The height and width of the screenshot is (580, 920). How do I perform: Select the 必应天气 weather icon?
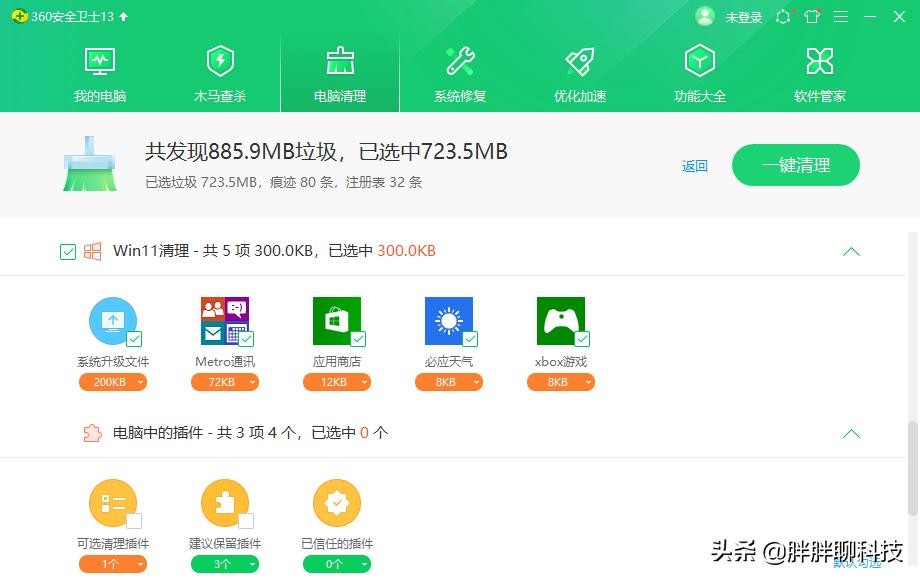449,320
